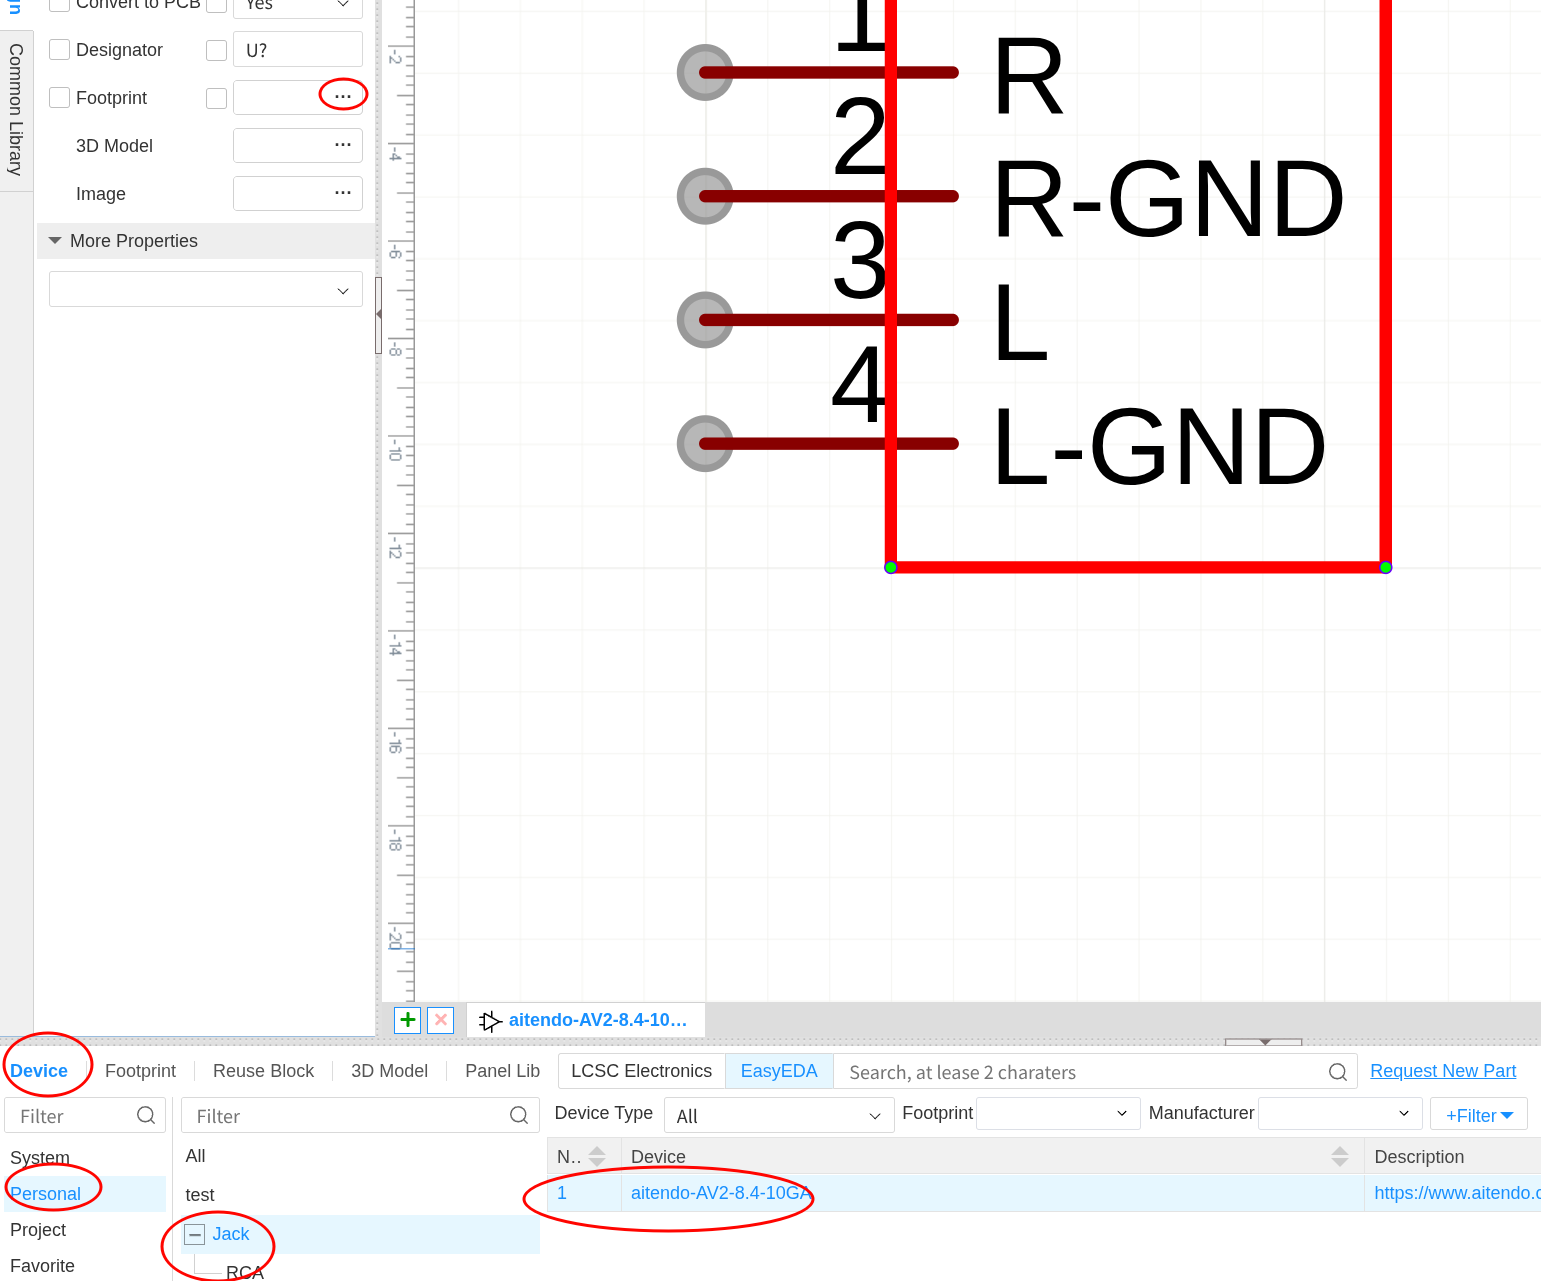Collapse the Jack tree node
1541x1281 pixels.
point(196,1234)
